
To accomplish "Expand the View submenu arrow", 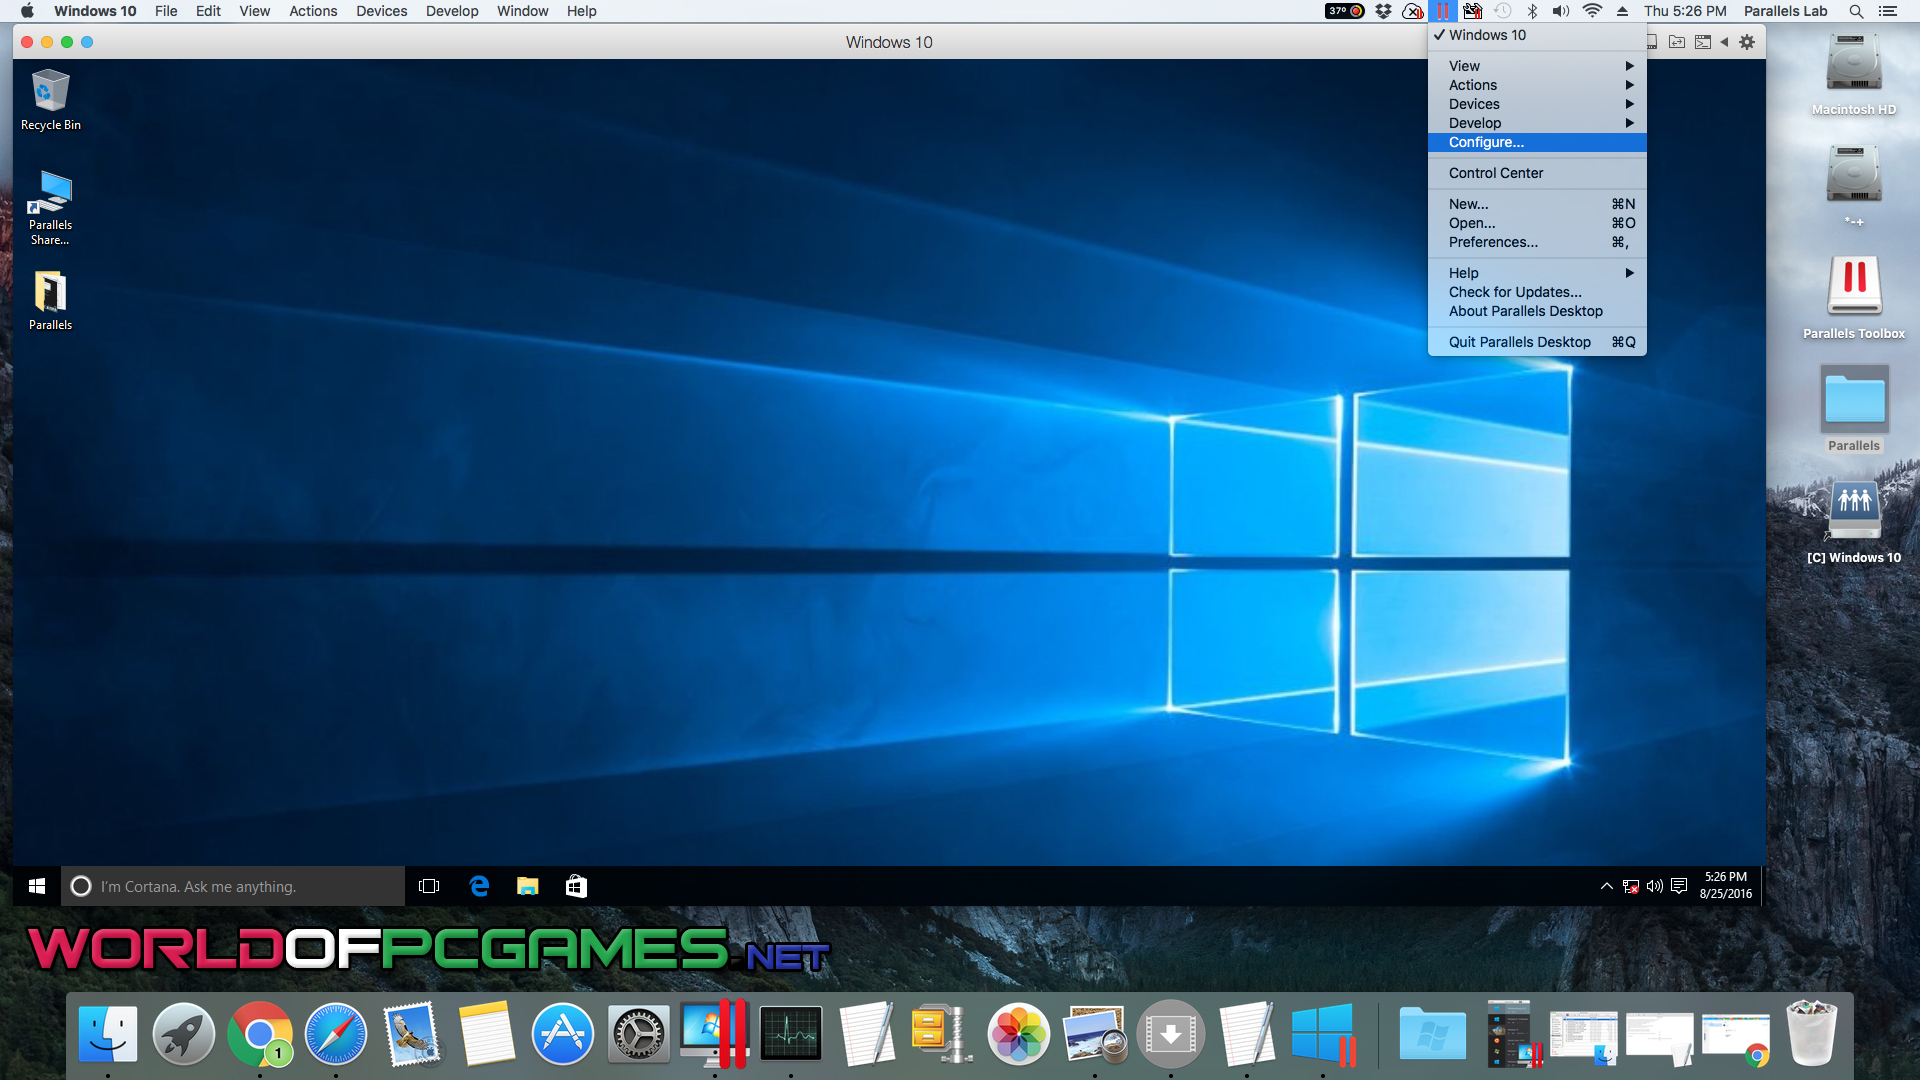I will [x=1629, y=66].
